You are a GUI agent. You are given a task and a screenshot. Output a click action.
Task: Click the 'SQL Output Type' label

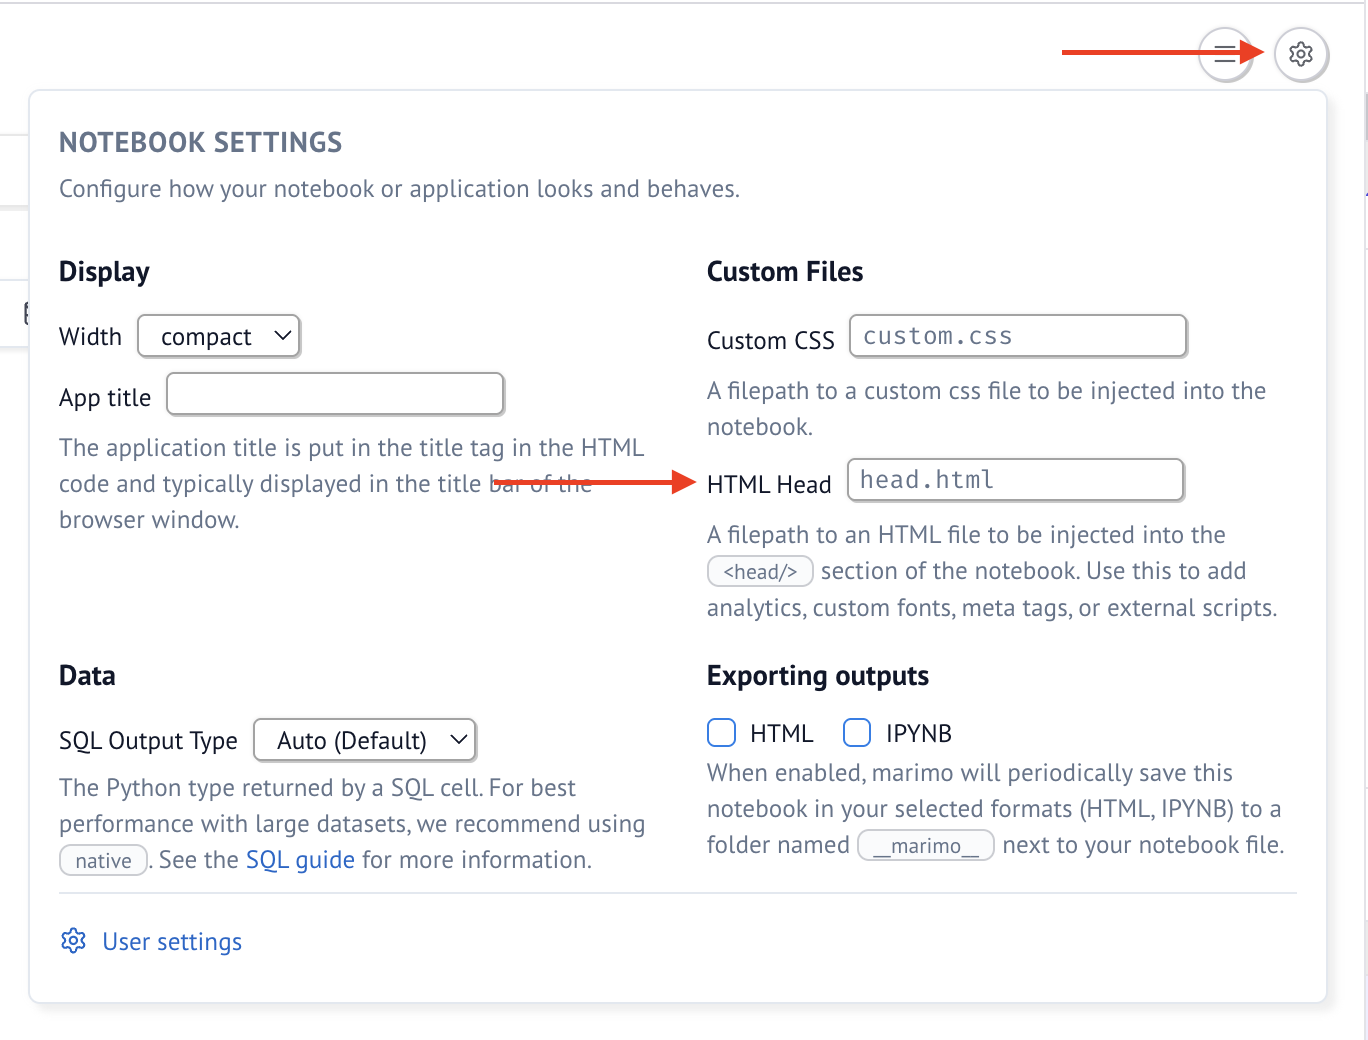coord(148,741)
